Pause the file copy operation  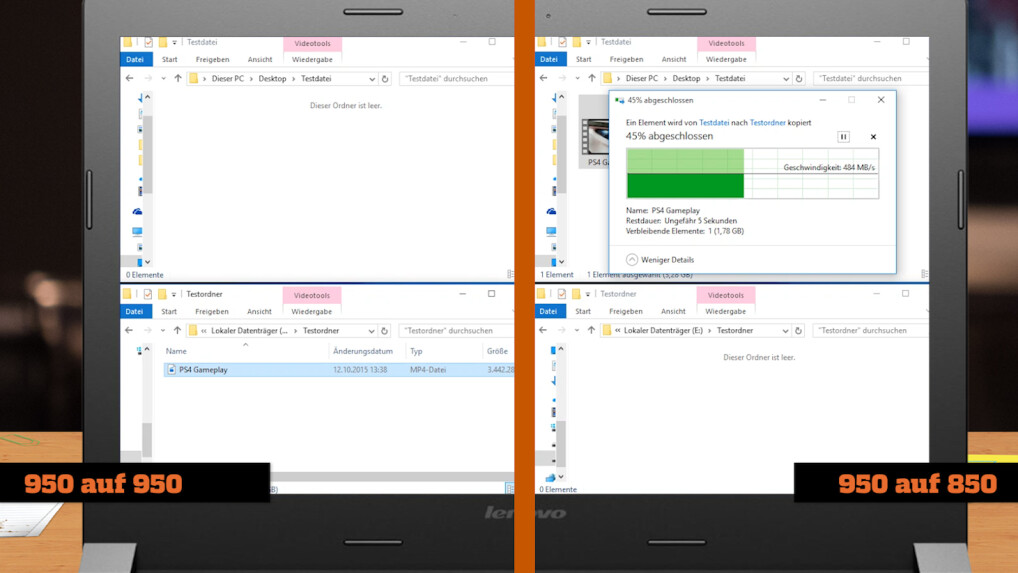843,137
